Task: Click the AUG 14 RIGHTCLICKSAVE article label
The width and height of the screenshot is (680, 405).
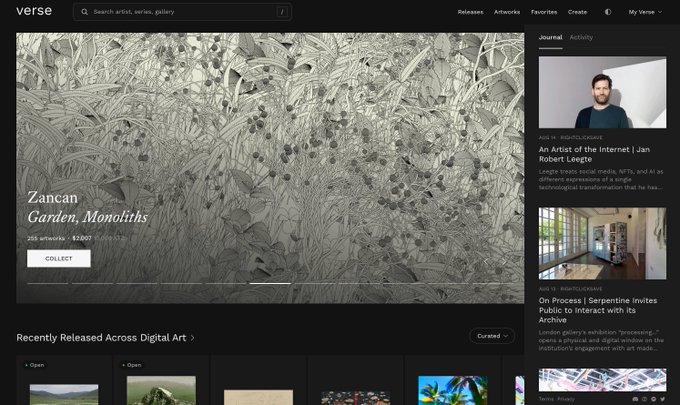Action: pyautogui.click(x=570, y=137)
